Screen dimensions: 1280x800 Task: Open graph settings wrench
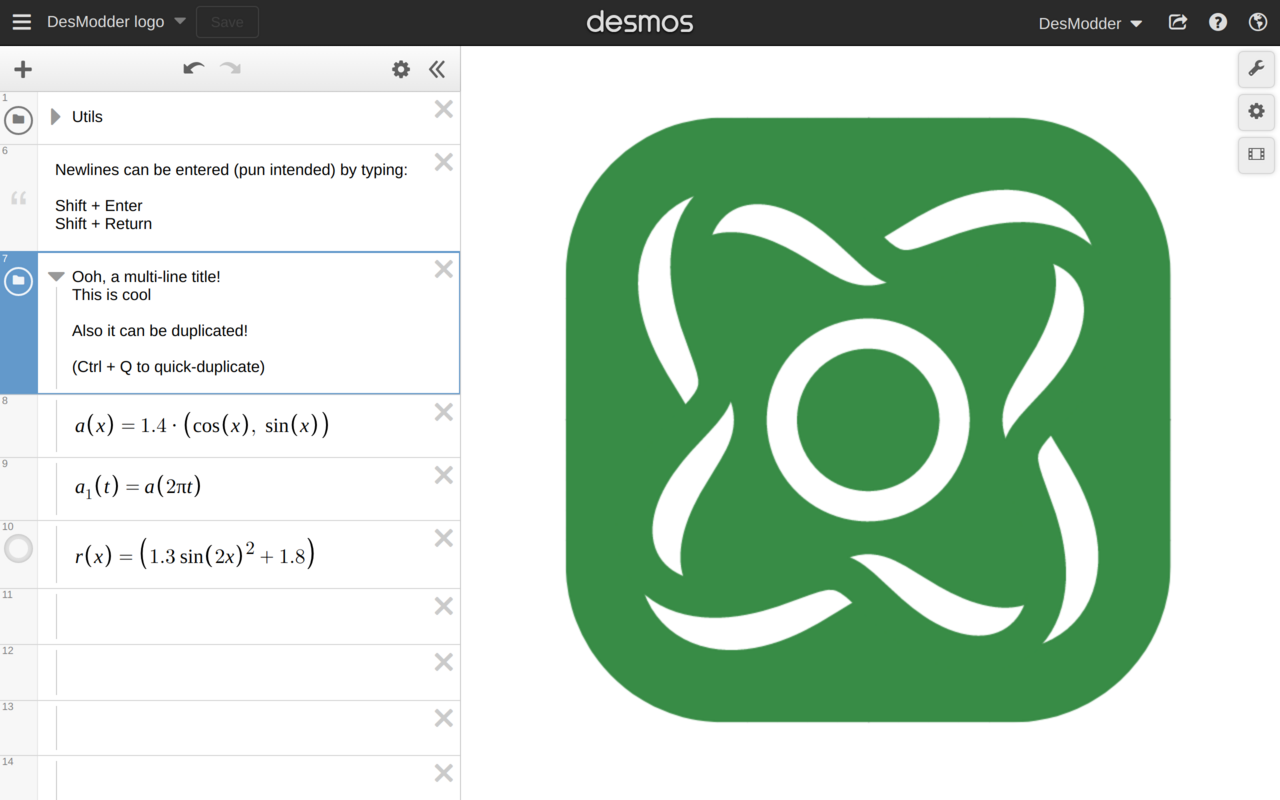(1256, 69)
